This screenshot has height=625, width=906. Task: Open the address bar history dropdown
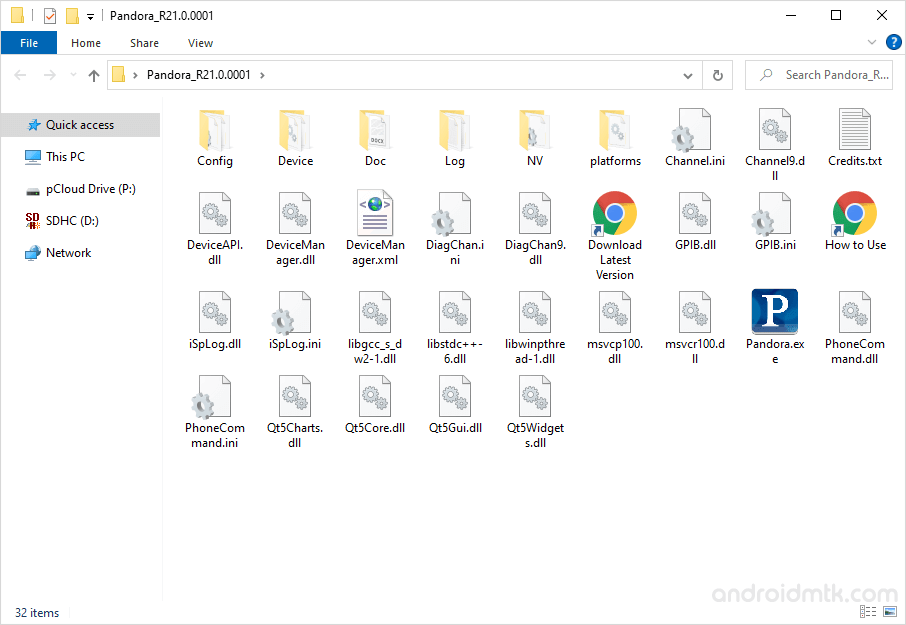tap(687, 75)
